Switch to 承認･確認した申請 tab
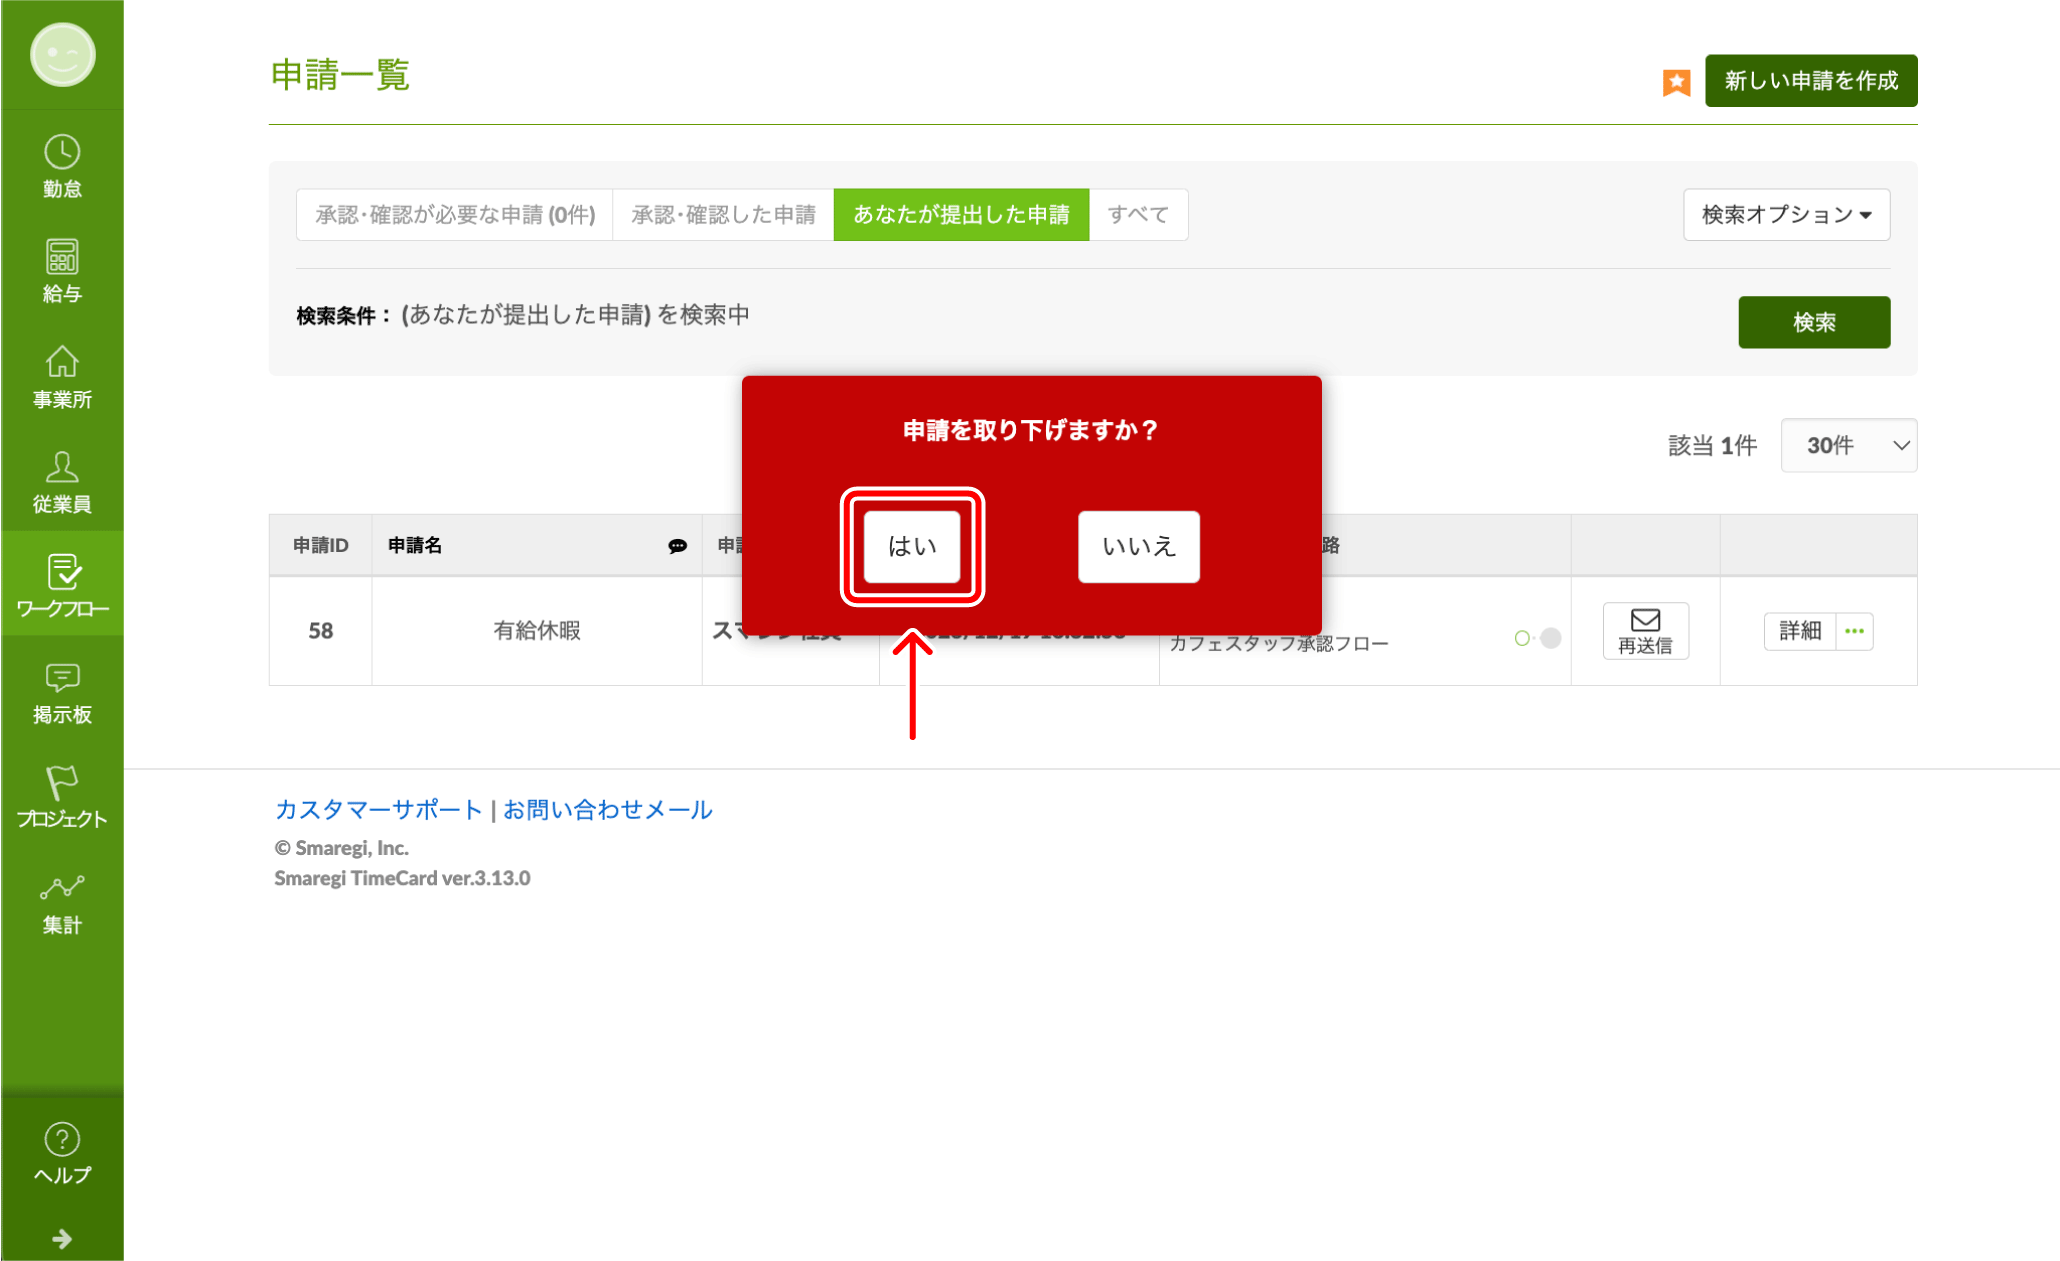The width and height of the screenshot is (2060, 1261). click(x=723, y=215)
